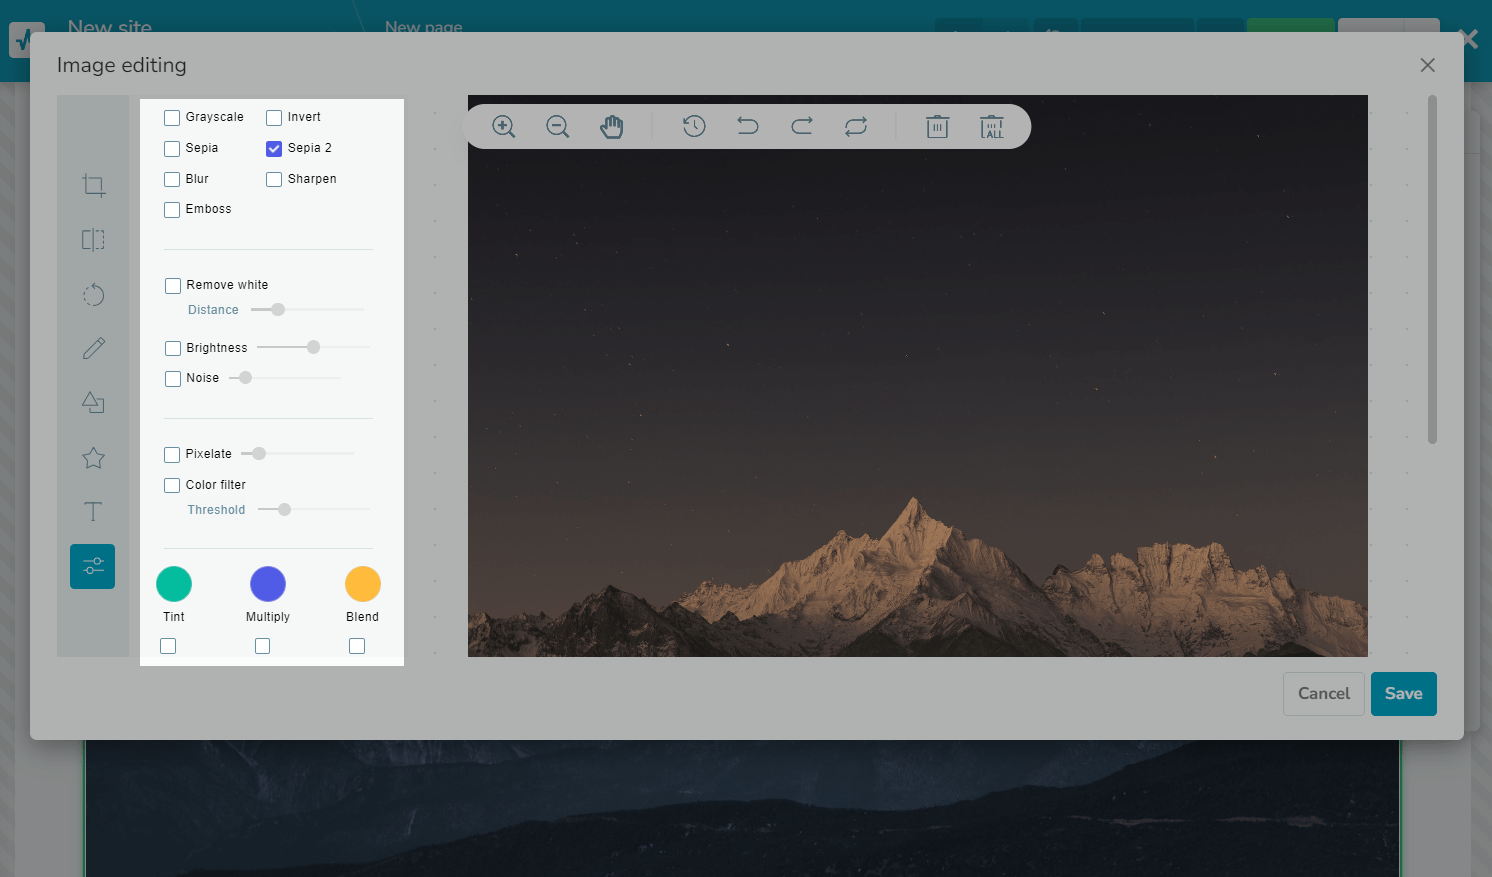Viewport: 1492px width, 877px height.
Task: Redo the last edit
Action: click(x=802, y=127)
